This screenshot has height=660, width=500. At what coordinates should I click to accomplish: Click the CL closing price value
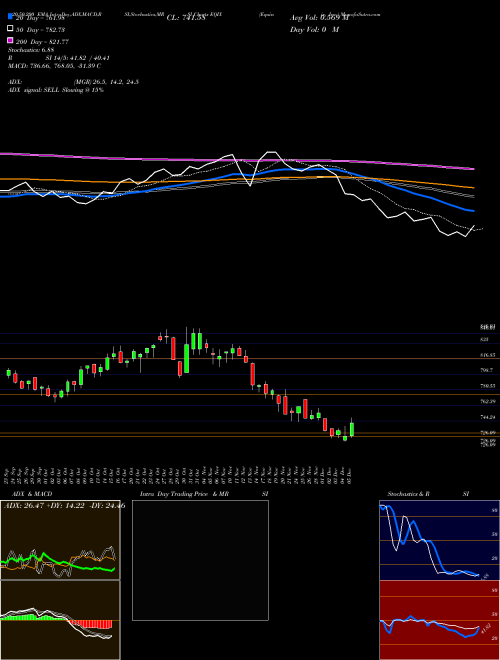(186, 18)
